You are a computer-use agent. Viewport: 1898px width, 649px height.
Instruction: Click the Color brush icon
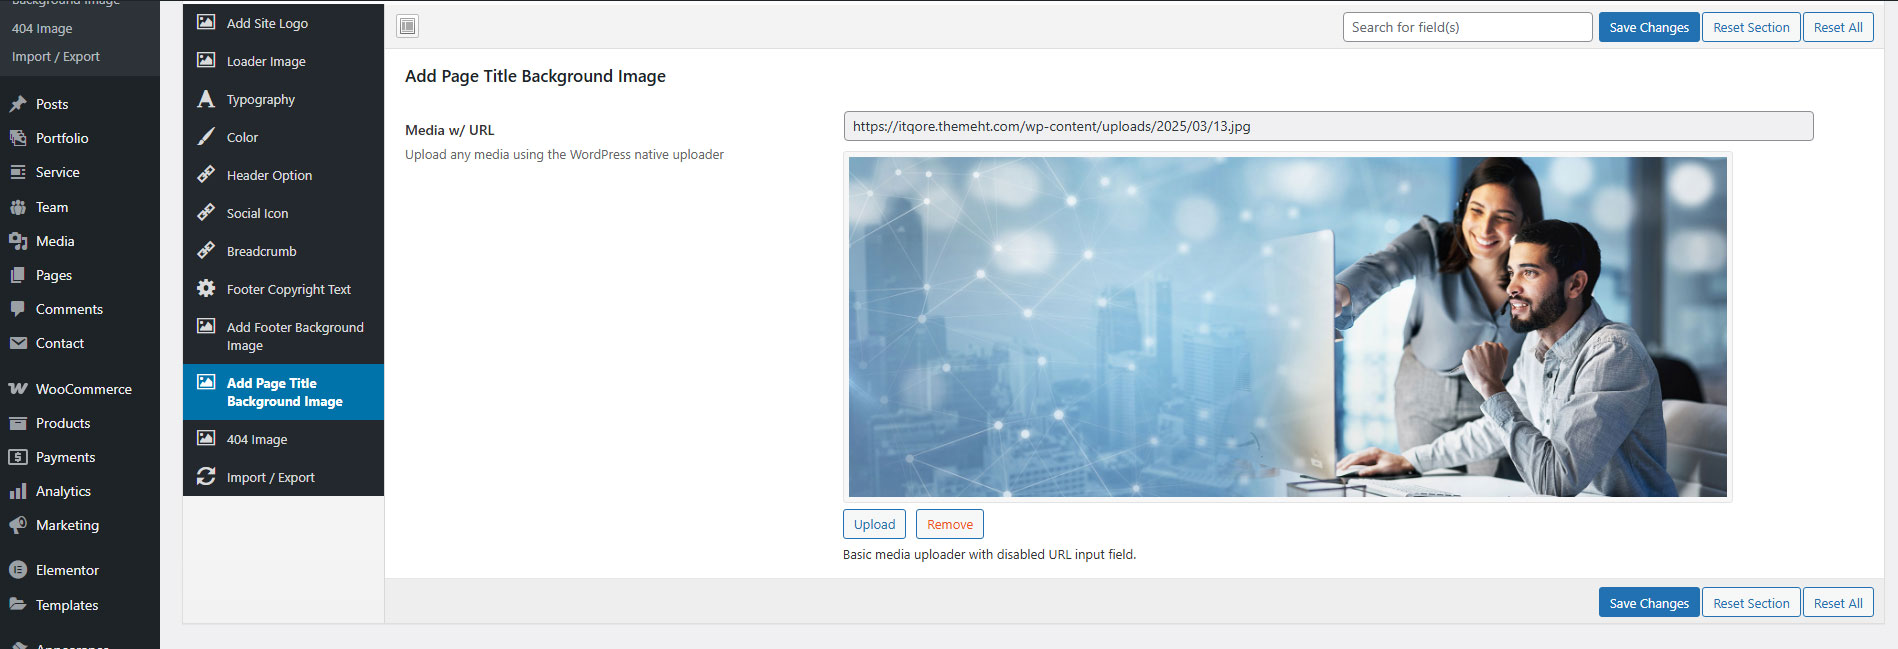(x=206, y=137)
